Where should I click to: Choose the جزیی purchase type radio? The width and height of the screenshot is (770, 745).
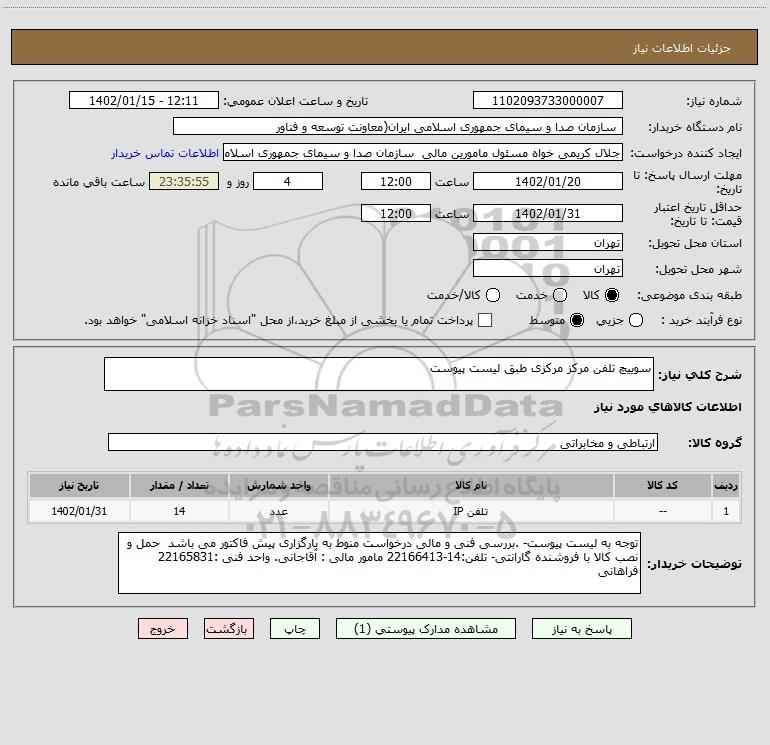636,320
